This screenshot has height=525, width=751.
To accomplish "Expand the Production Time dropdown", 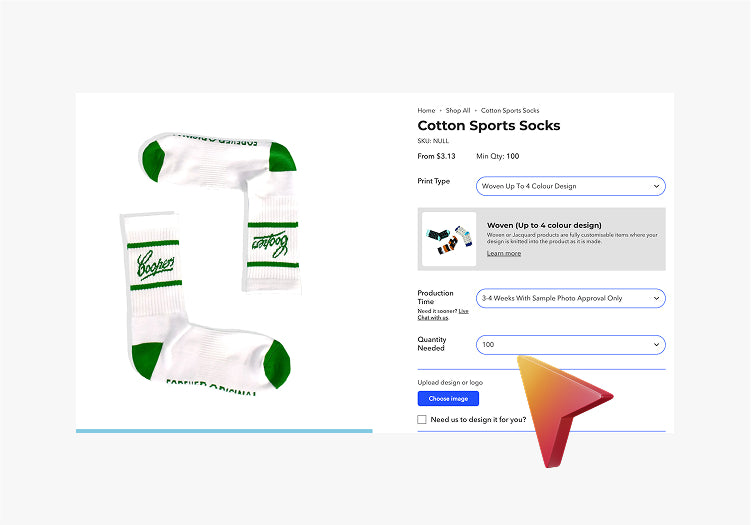I will tap(570, 298).
